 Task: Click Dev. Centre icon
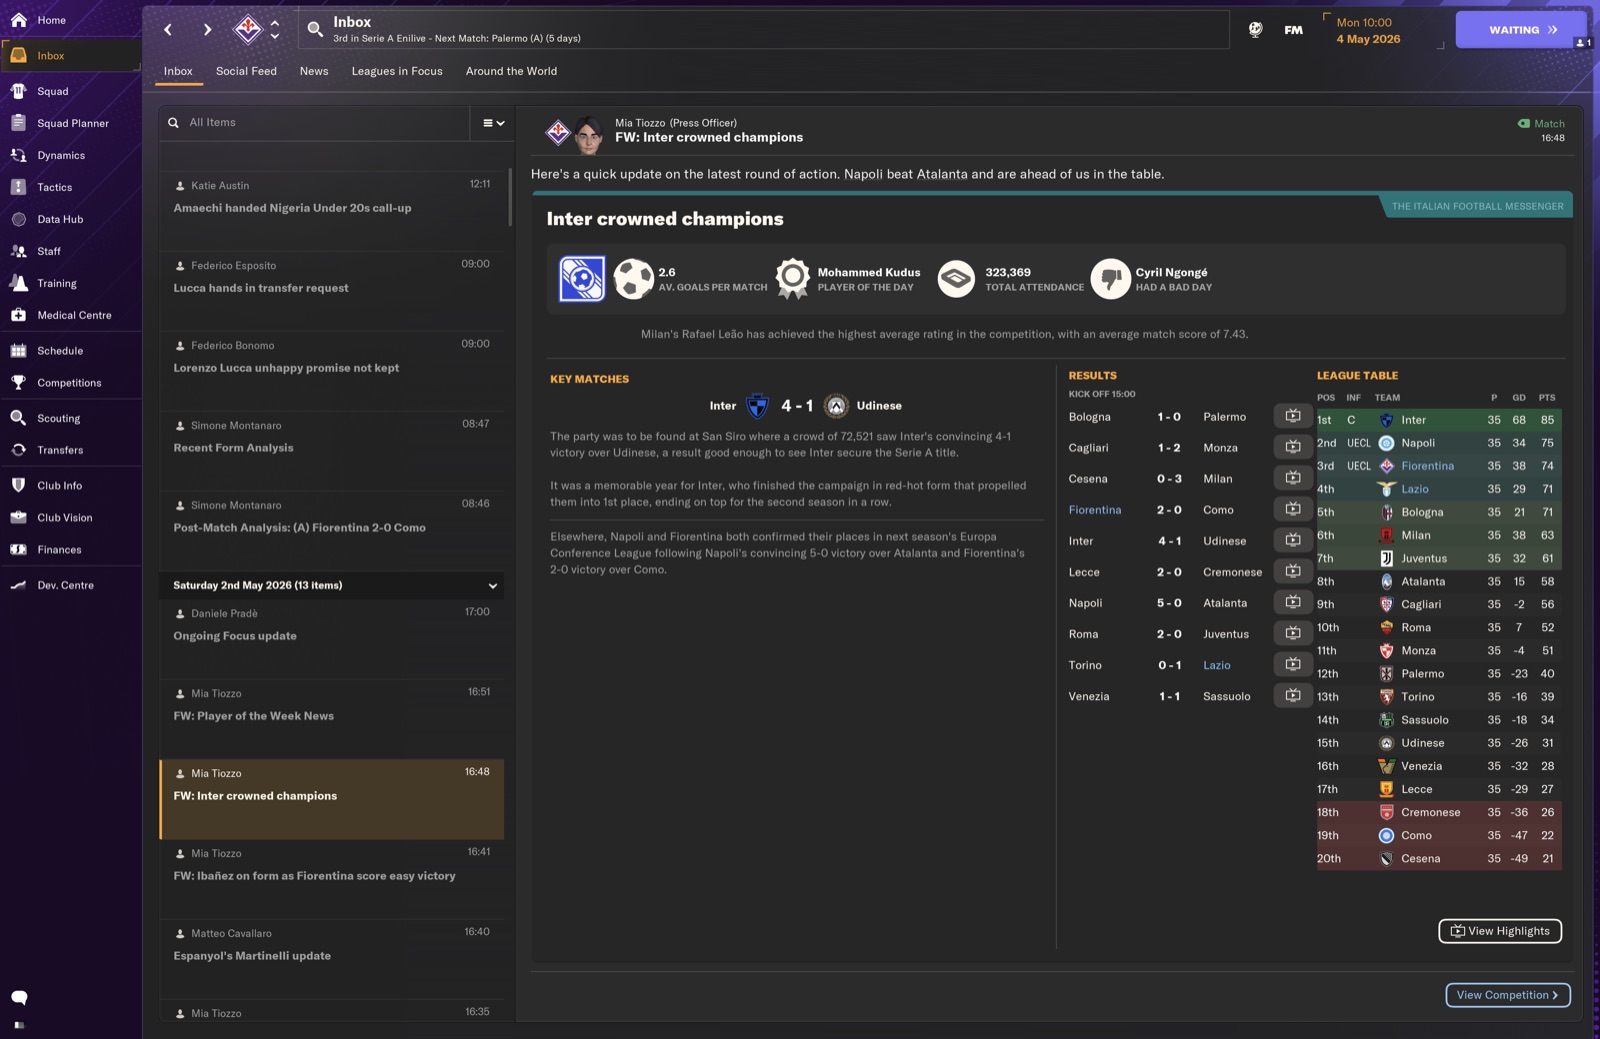(18, 585)
